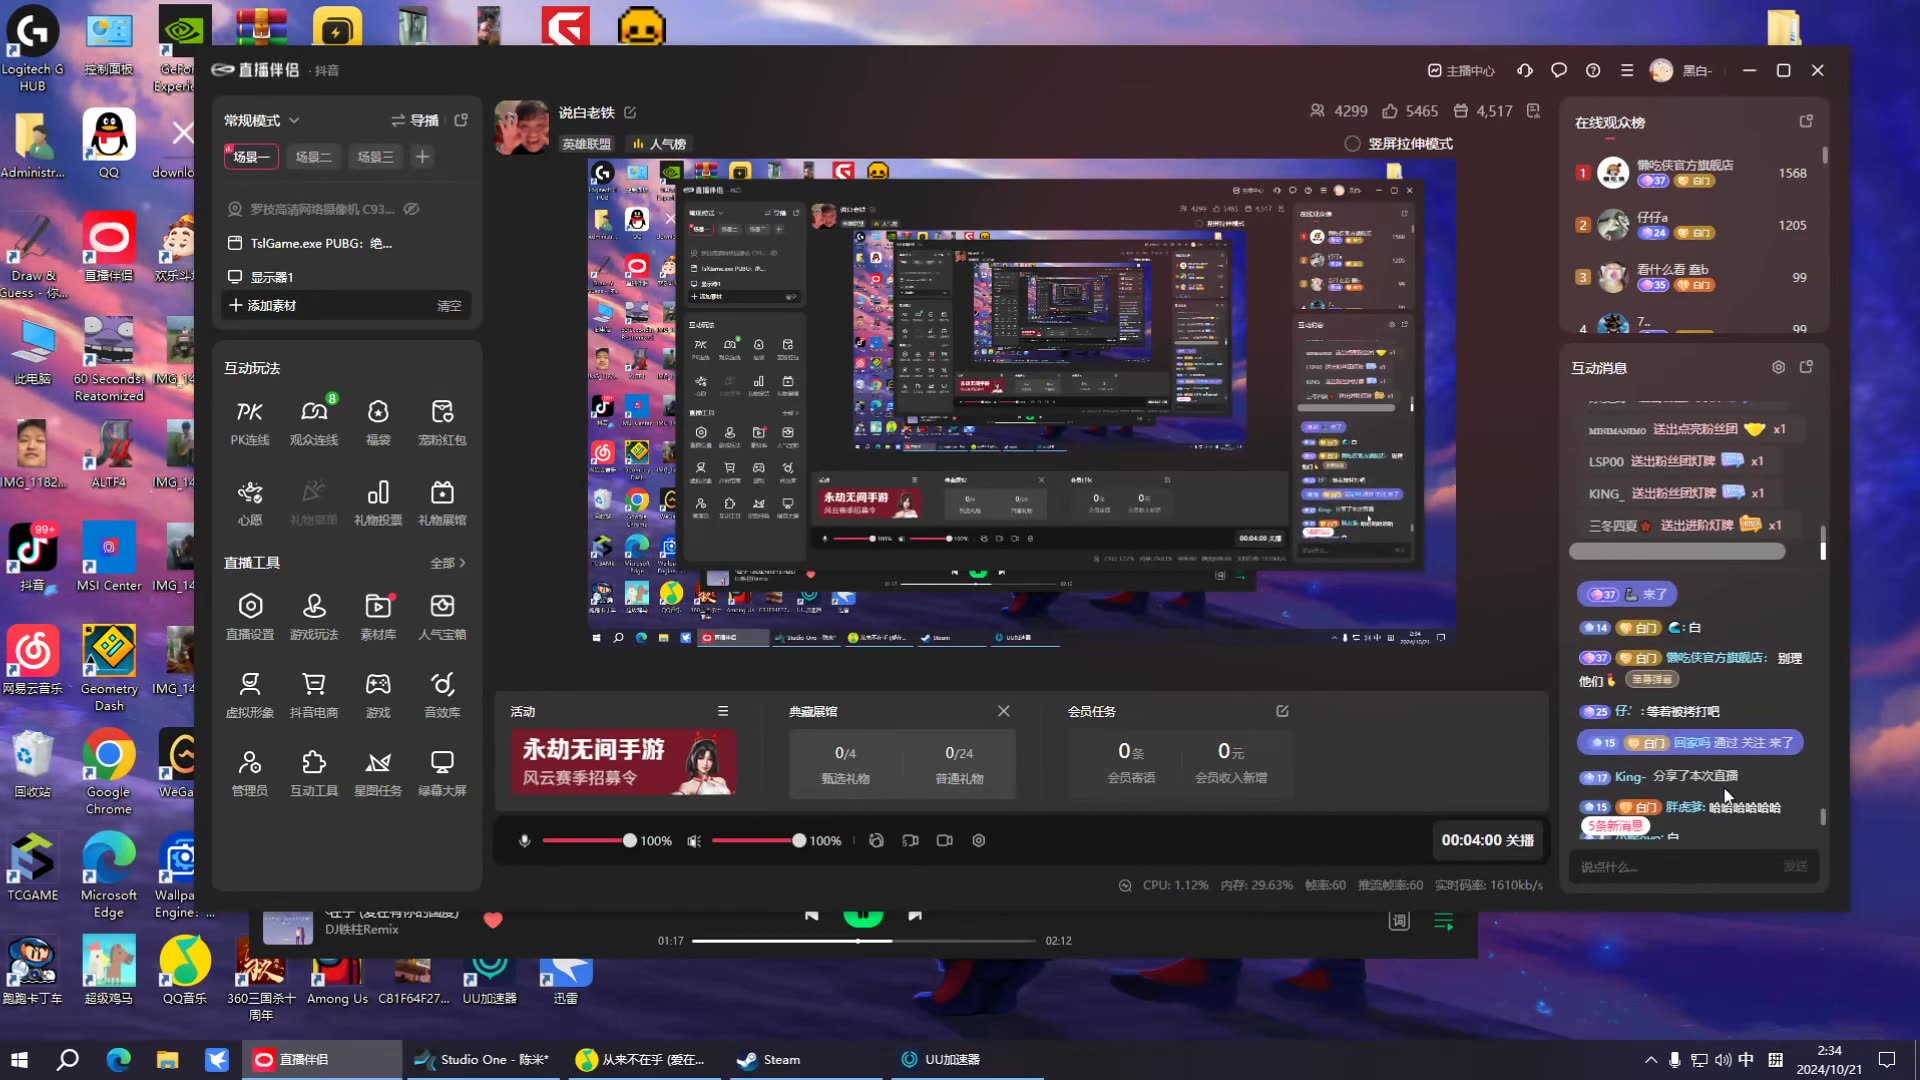Open the 心愿 wish tool
This screenshot has height=1080, width=1920.
point(249,503)
